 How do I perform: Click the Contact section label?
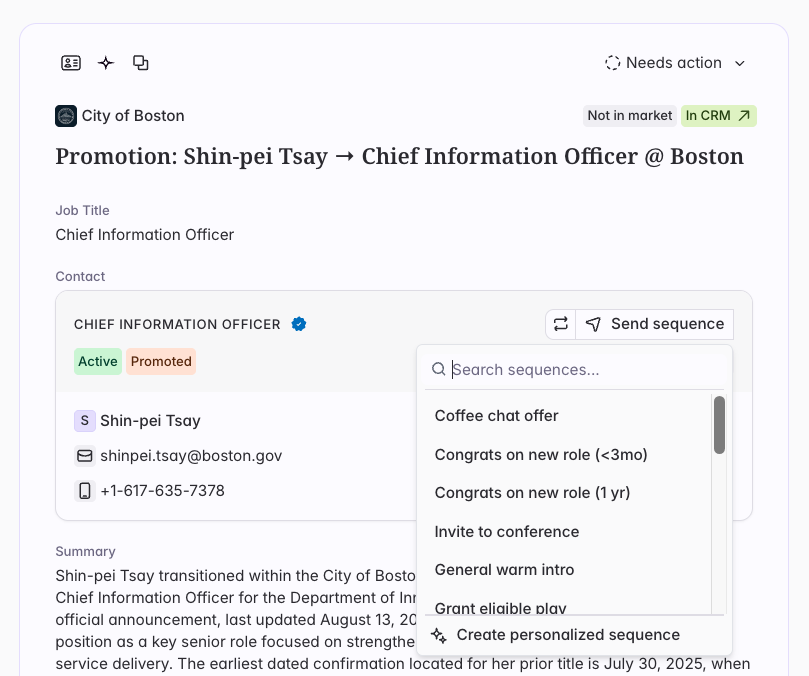[x=80, y=277]
